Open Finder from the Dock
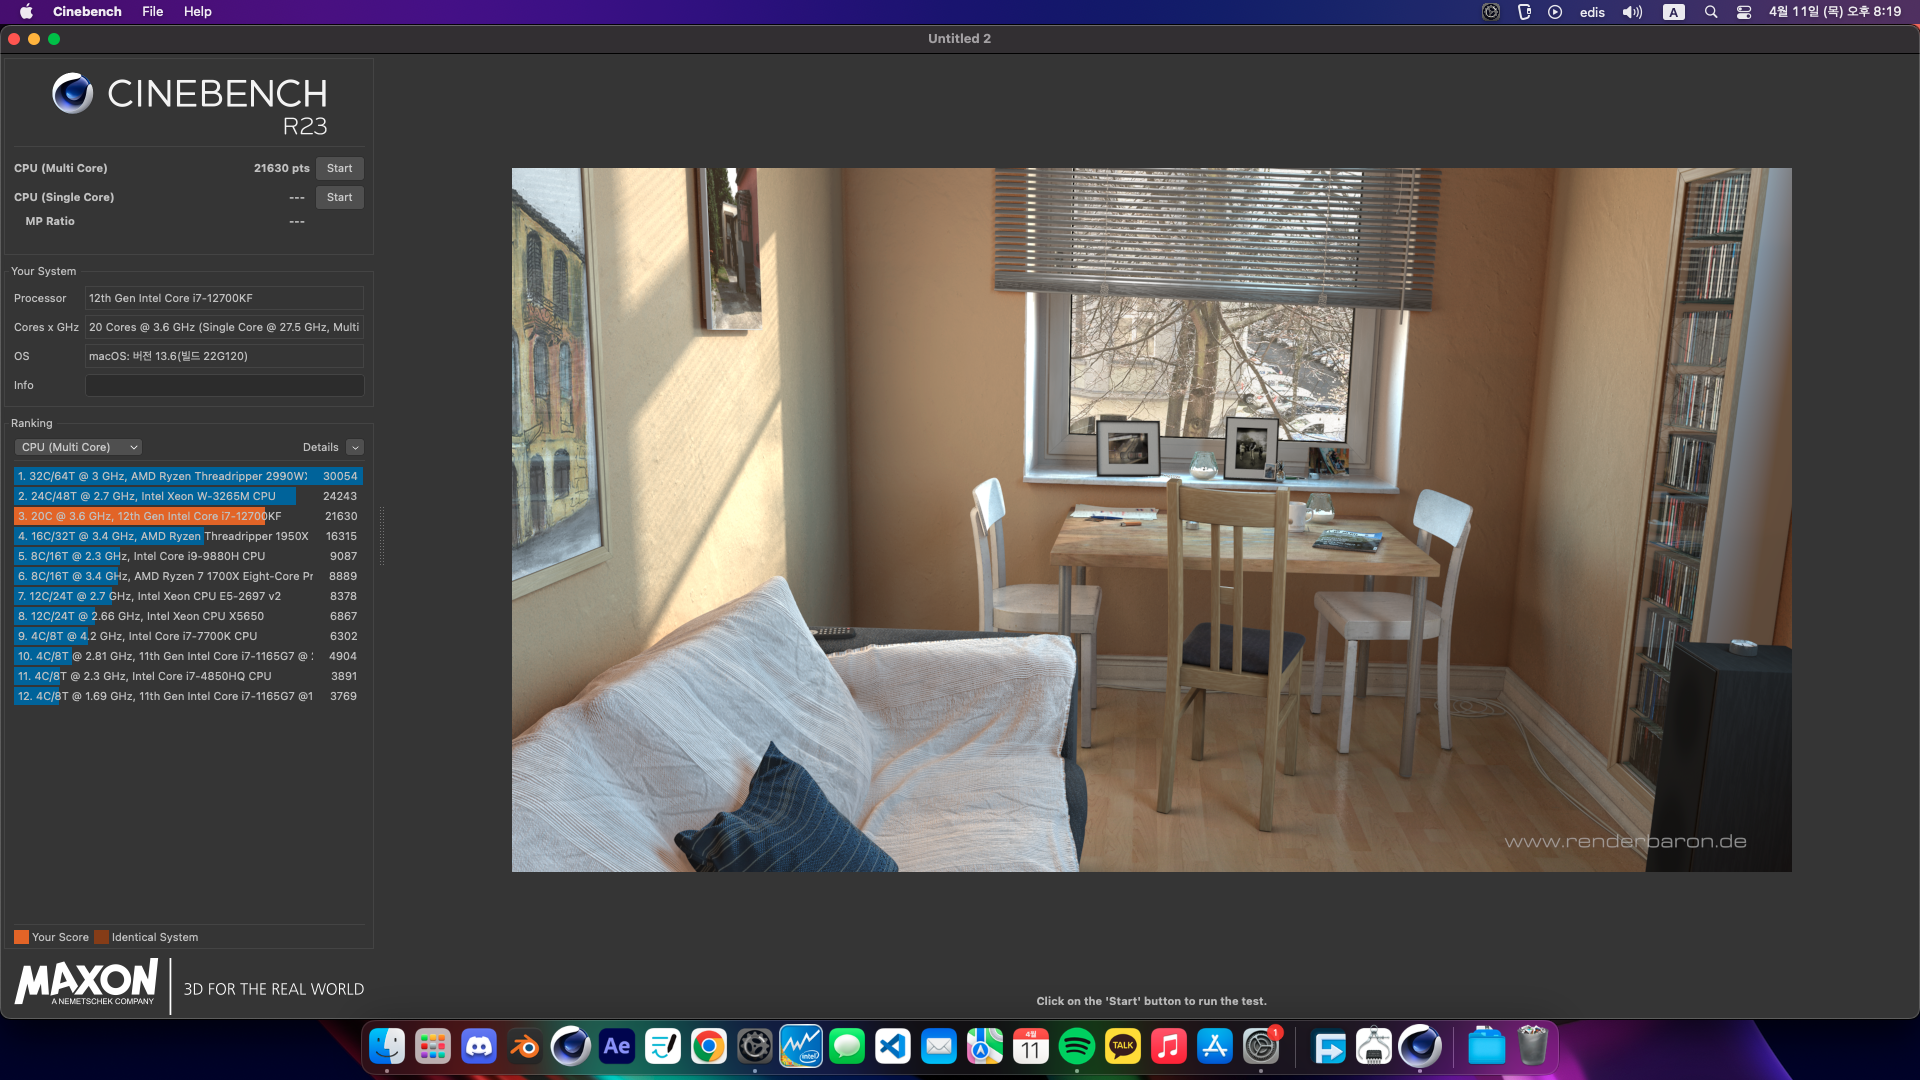 387,1047
